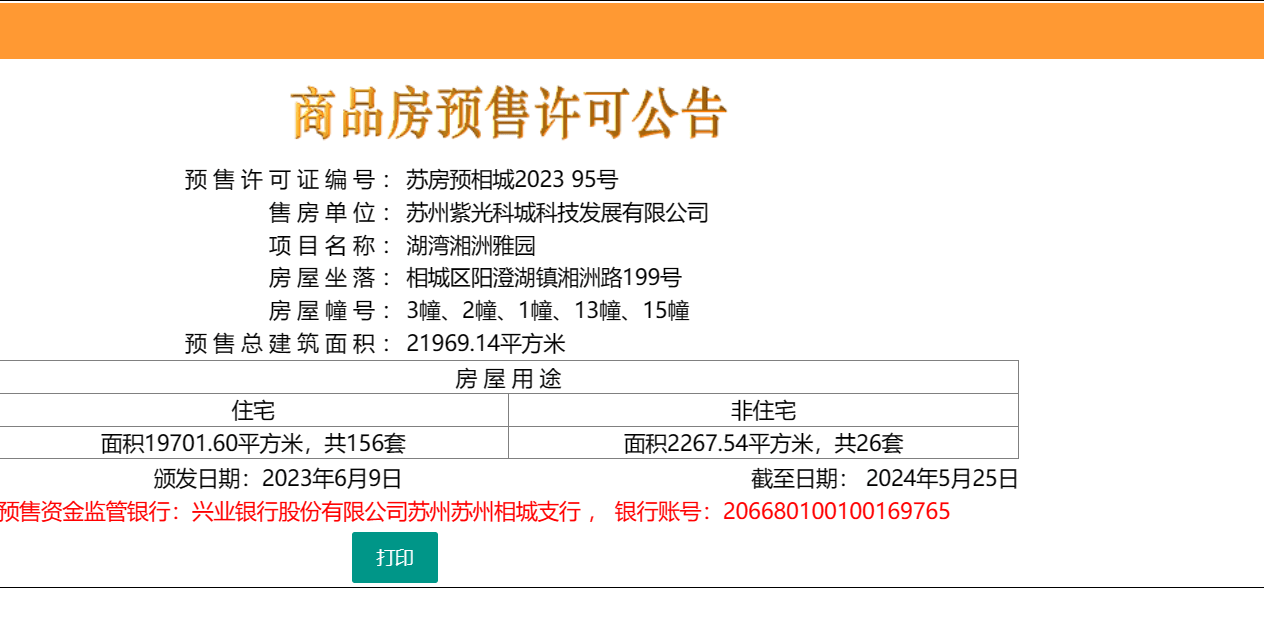Select expiry date 2024年5月25日

942,479
